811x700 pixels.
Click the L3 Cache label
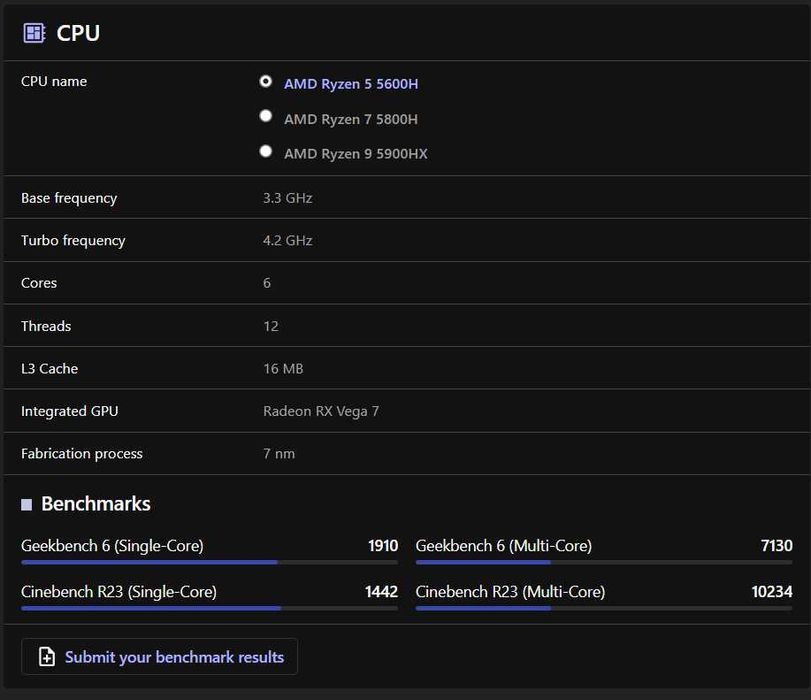50,368
